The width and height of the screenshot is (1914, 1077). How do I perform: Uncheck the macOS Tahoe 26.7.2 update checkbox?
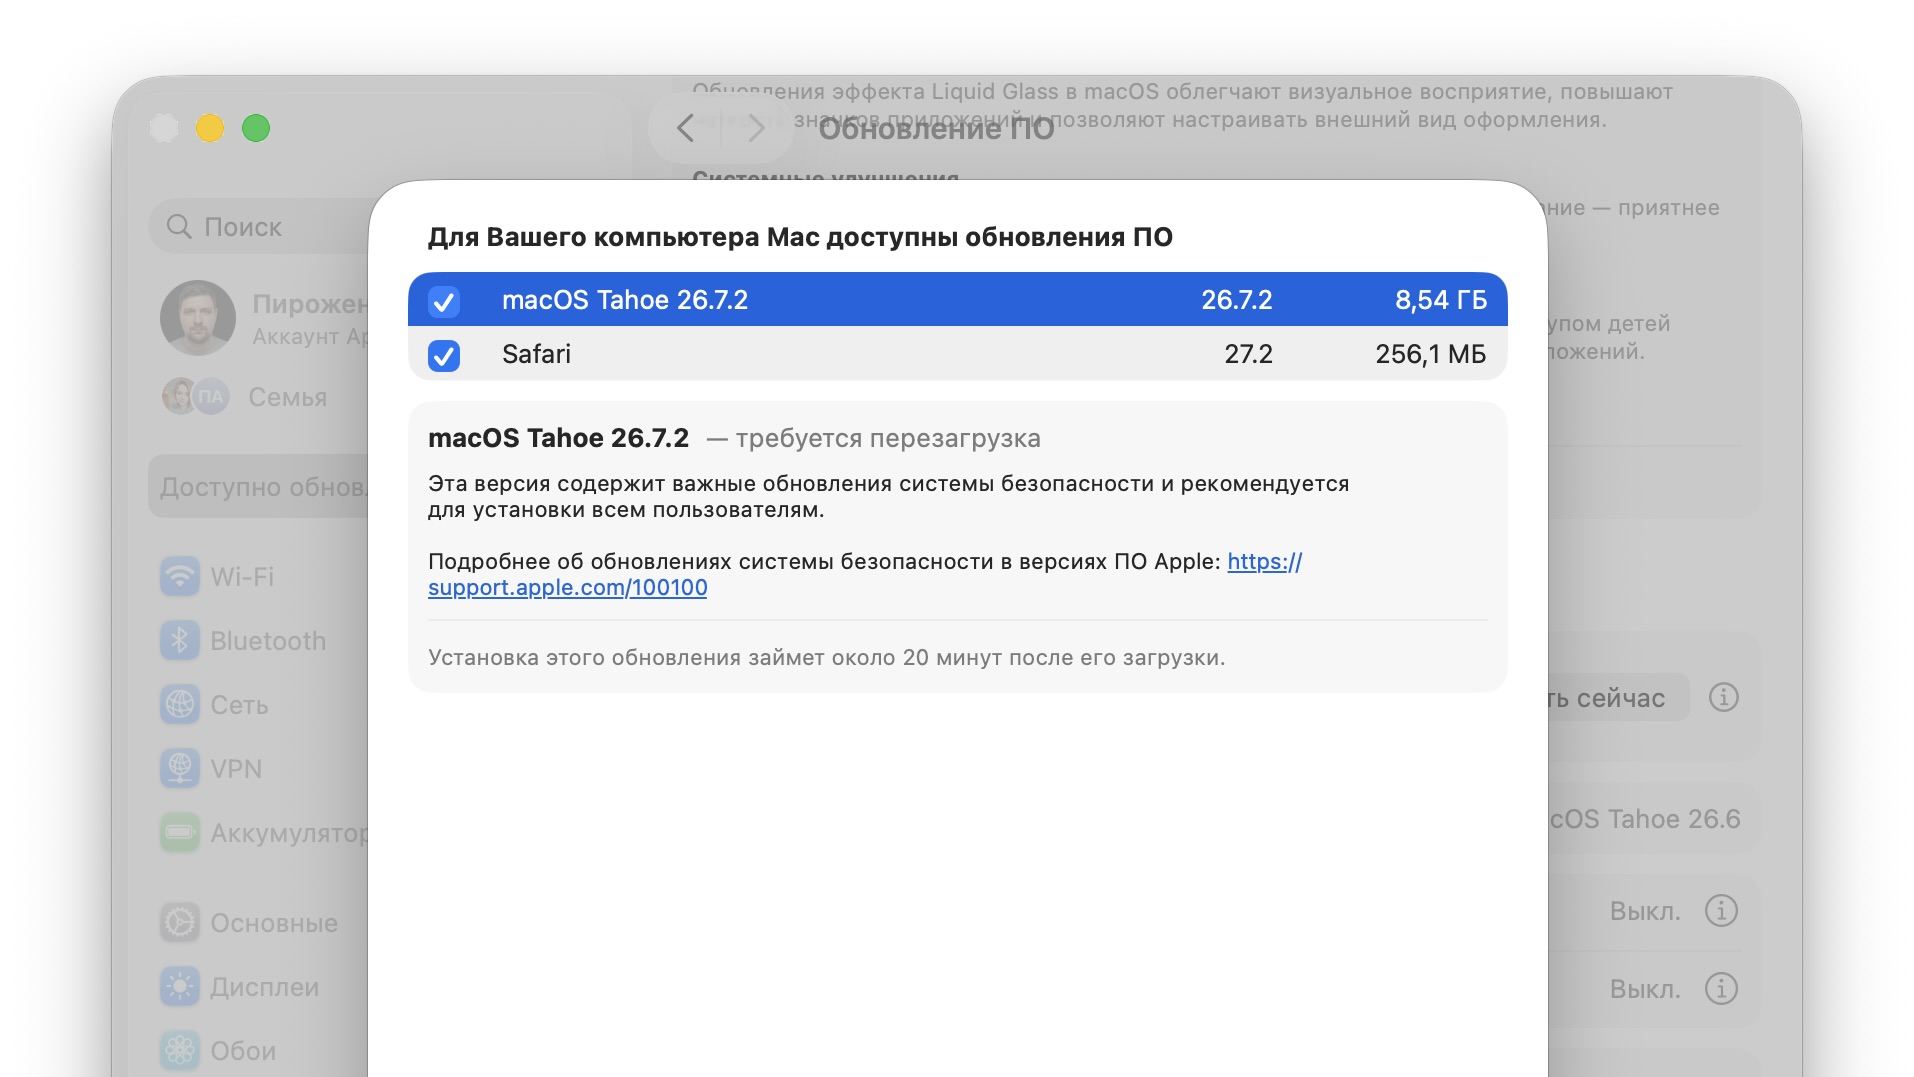click(444, 301)
